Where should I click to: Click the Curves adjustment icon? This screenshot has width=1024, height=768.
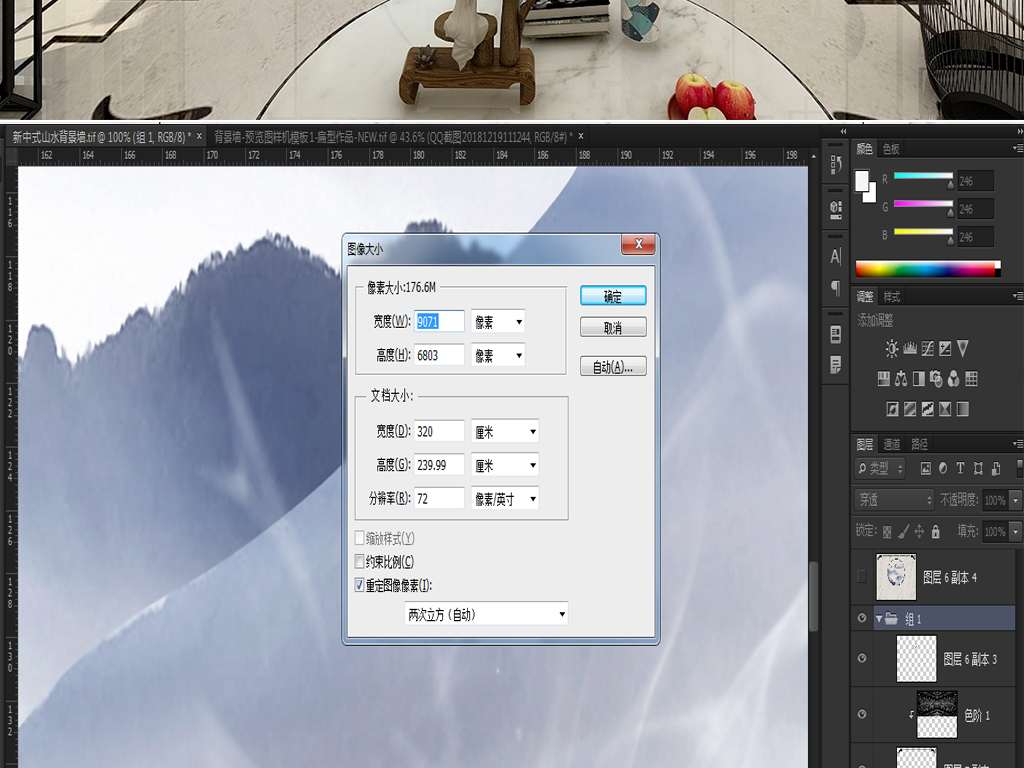(927, 349)
